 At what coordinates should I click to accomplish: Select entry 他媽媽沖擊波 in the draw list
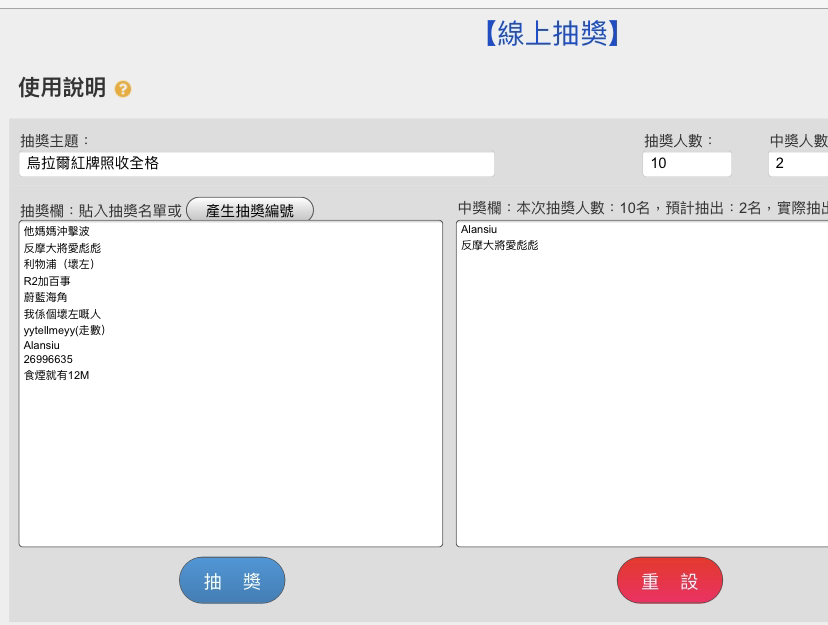57,231
